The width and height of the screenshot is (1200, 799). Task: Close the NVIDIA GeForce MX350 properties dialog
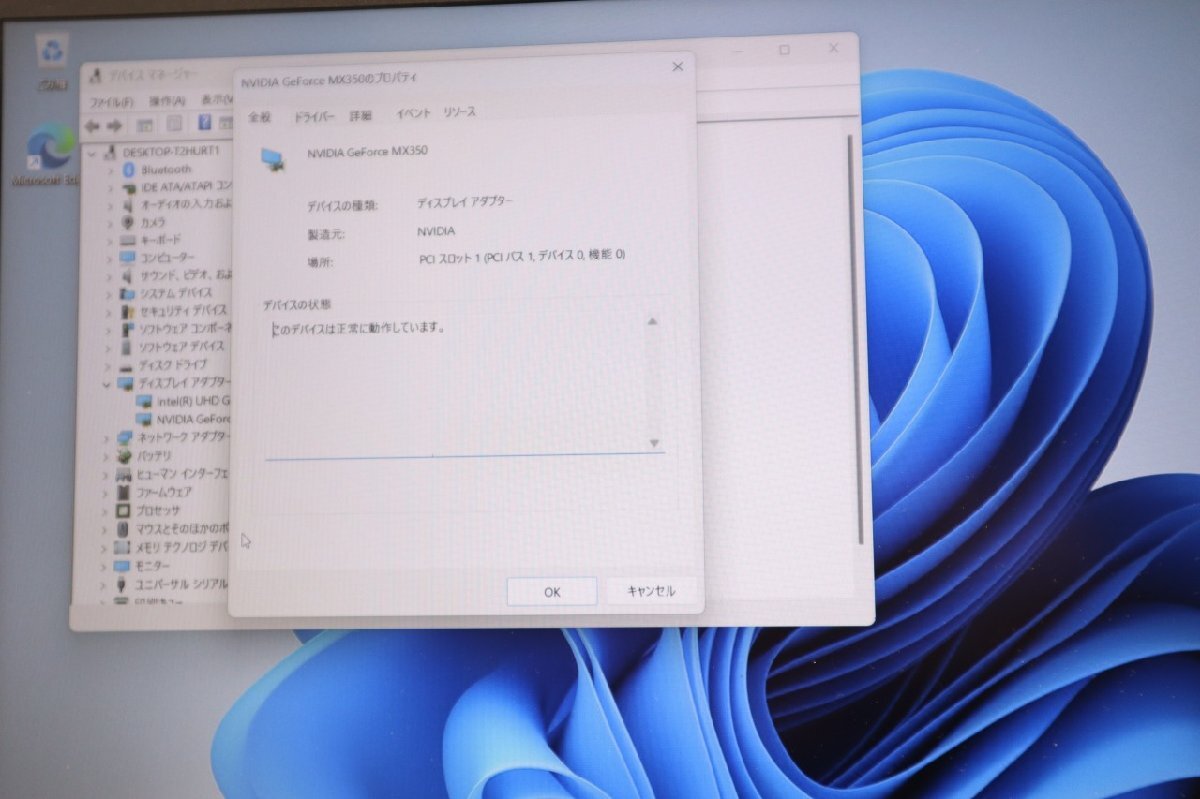click(677, 66)
